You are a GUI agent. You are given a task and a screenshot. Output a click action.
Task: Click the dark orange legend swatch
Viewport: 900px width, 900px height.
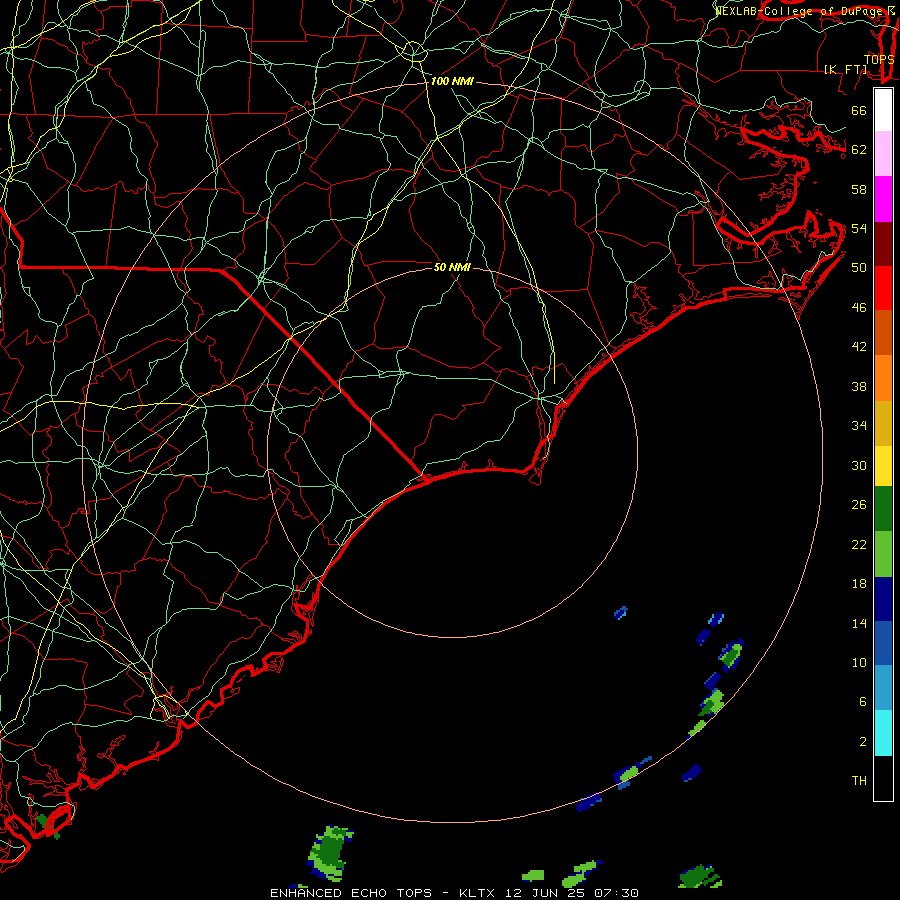click(x=883, y=333)
